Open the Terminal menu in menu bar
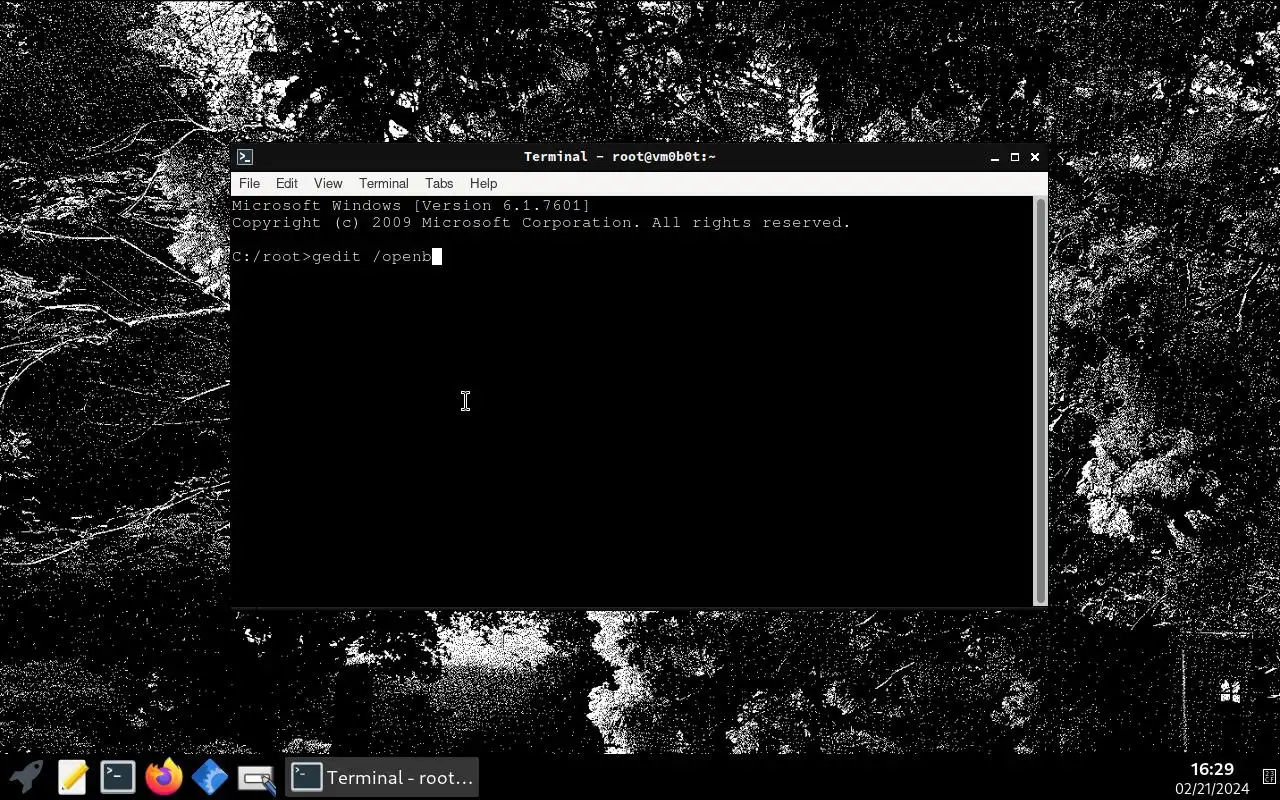Screen dimensions: 1280x800 pyautogui.click(x=384, y=184)
